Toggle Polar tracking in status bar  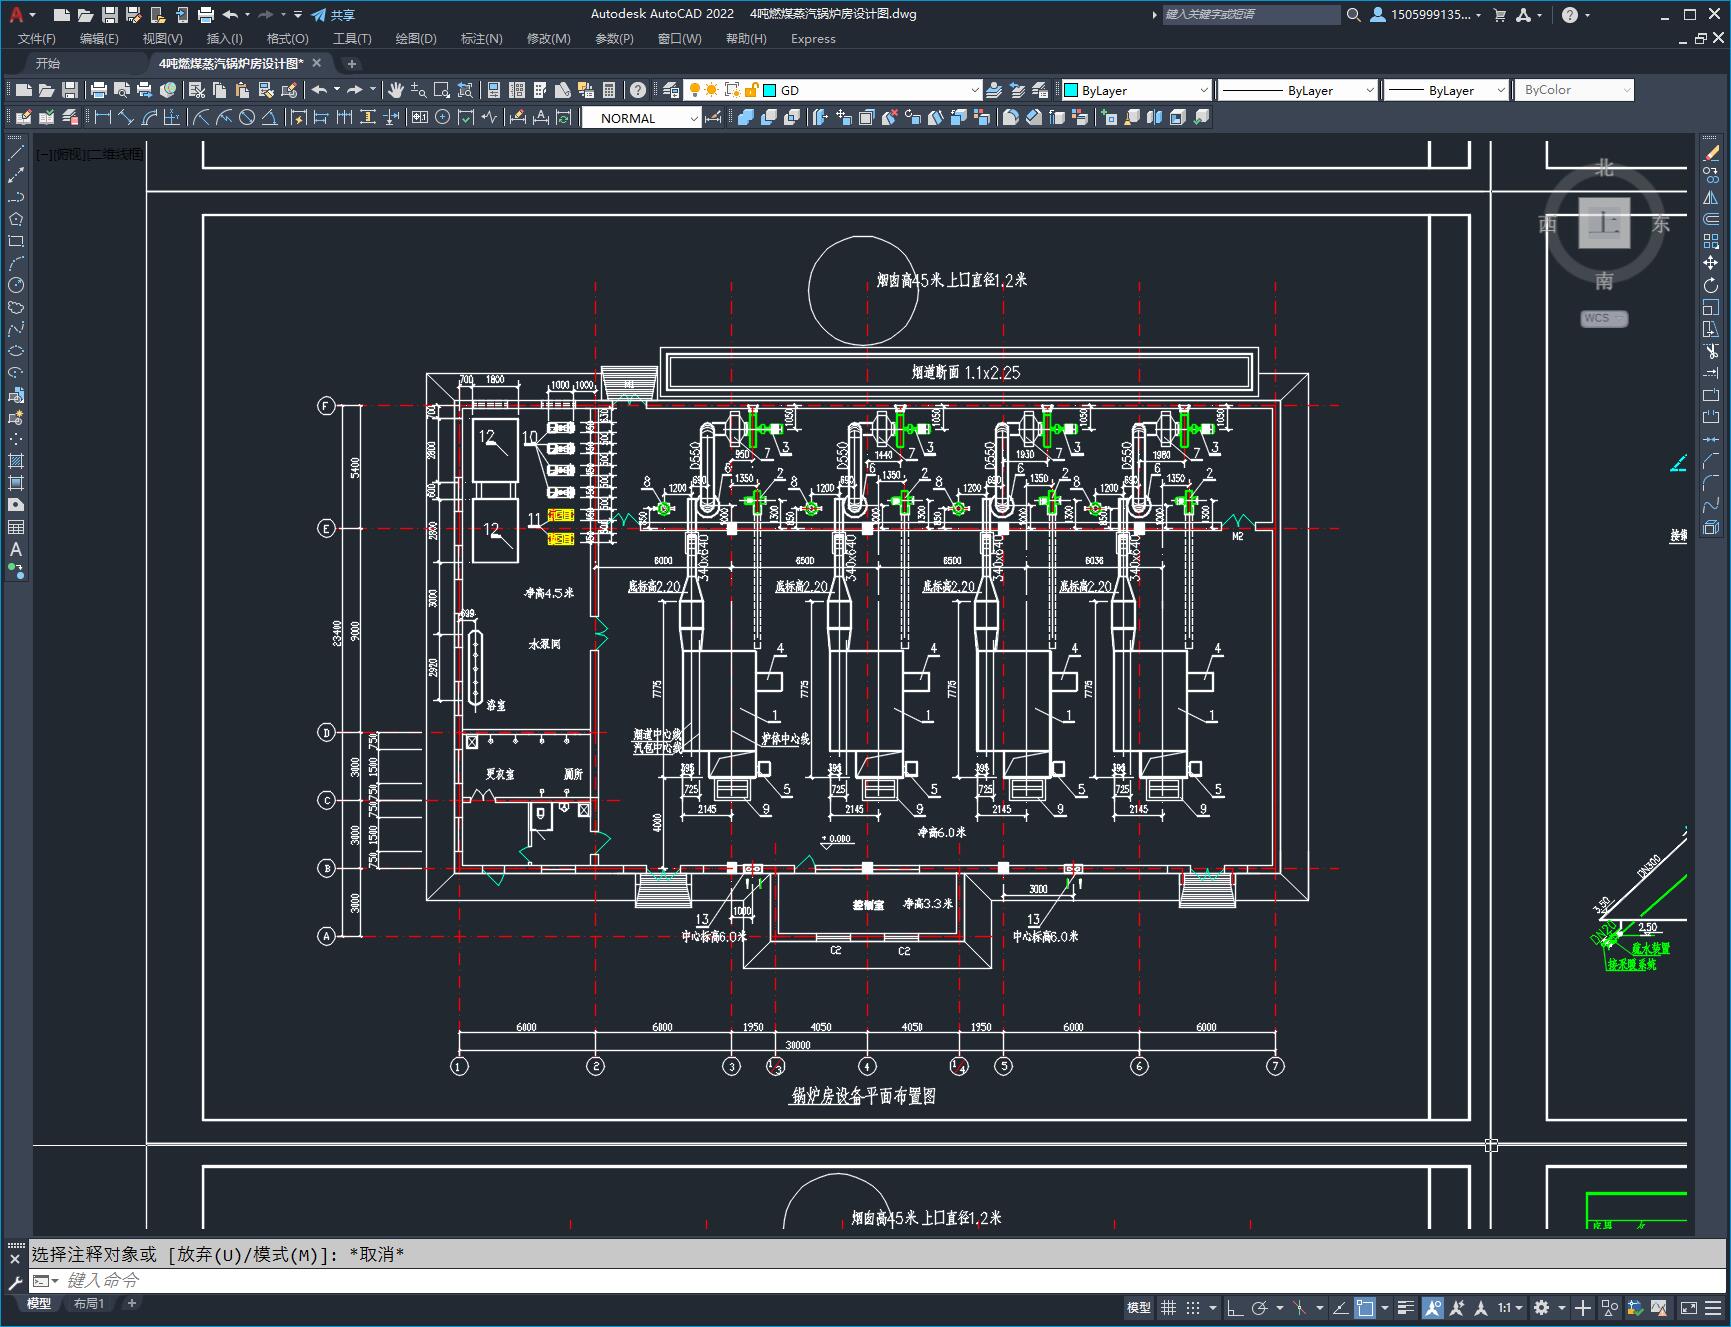(x=1260, y=1307)
